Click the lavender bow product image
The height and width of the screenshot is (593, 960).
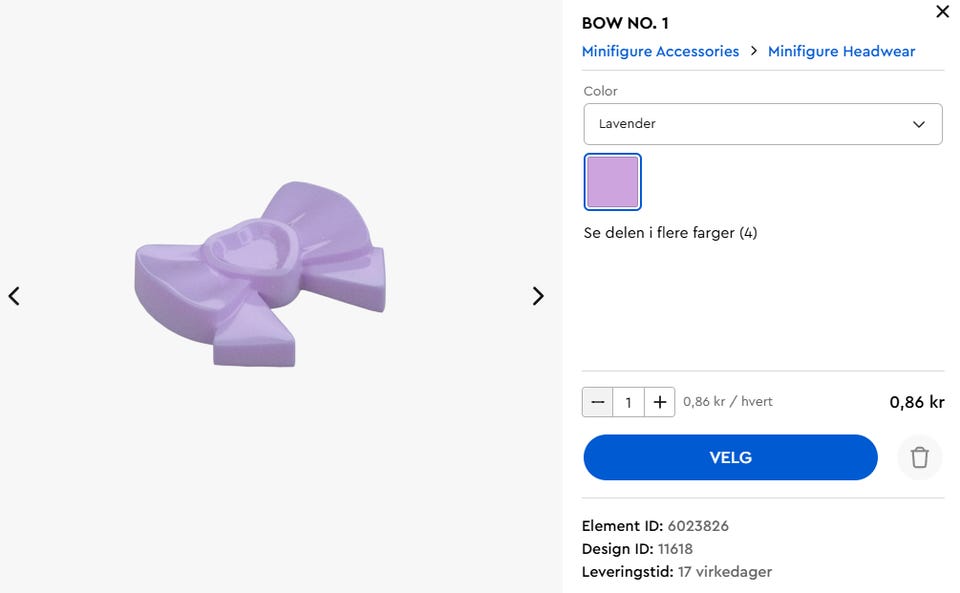(x=262, y=273)
